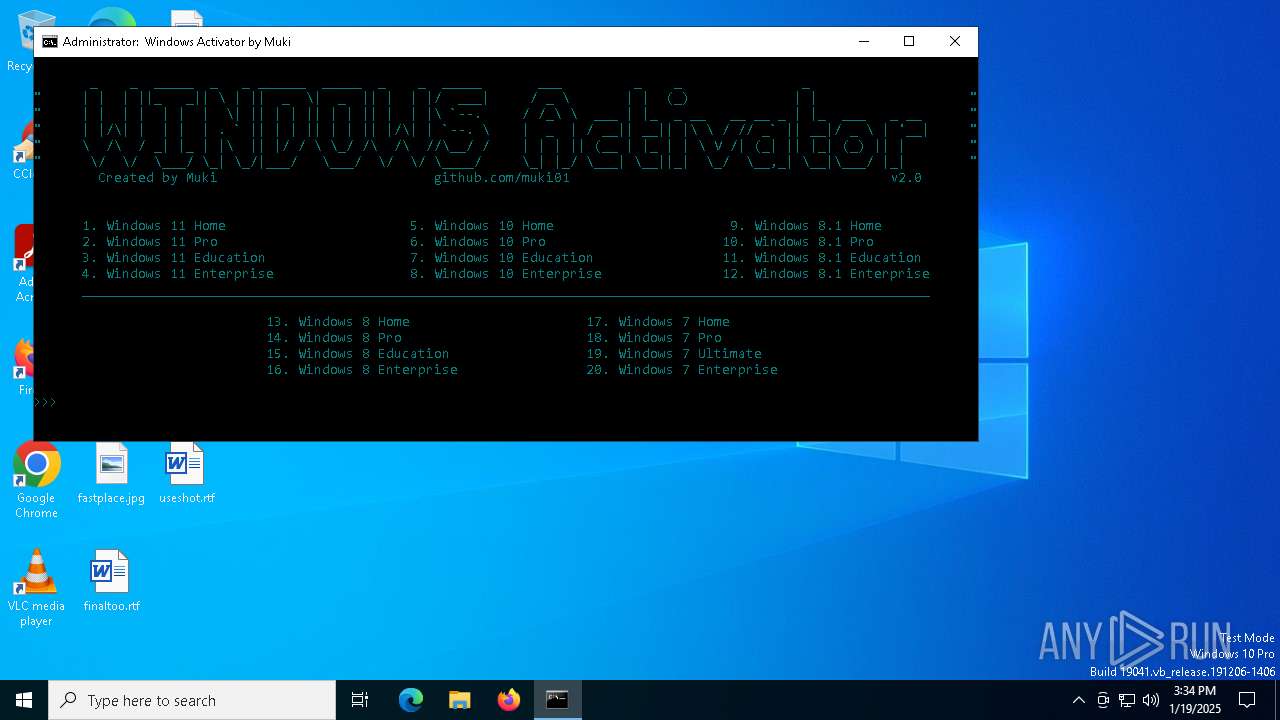Click the '13. Windows 8 Home' line
The width and height of the screenshot is (1280, 720).
[x=338, y=322]
